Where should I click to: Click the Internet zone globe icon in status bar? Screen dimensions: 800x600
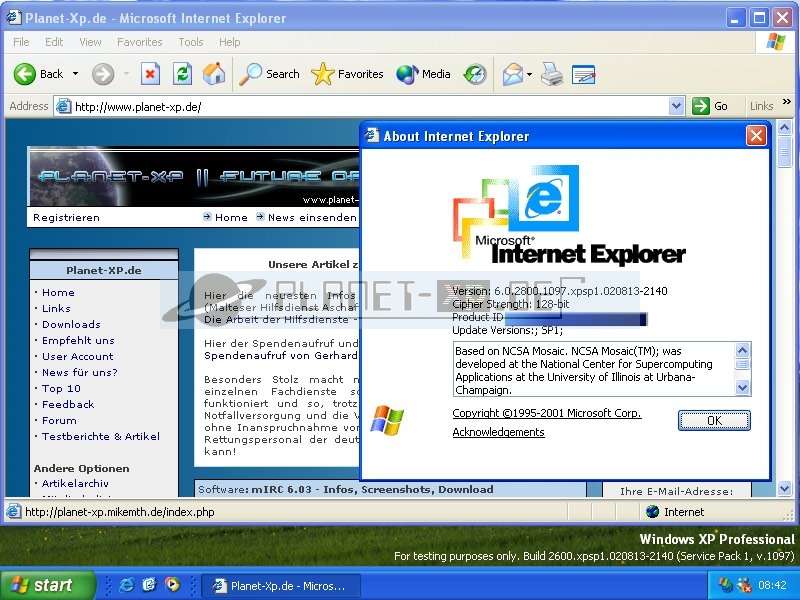(x=652, y=511)
